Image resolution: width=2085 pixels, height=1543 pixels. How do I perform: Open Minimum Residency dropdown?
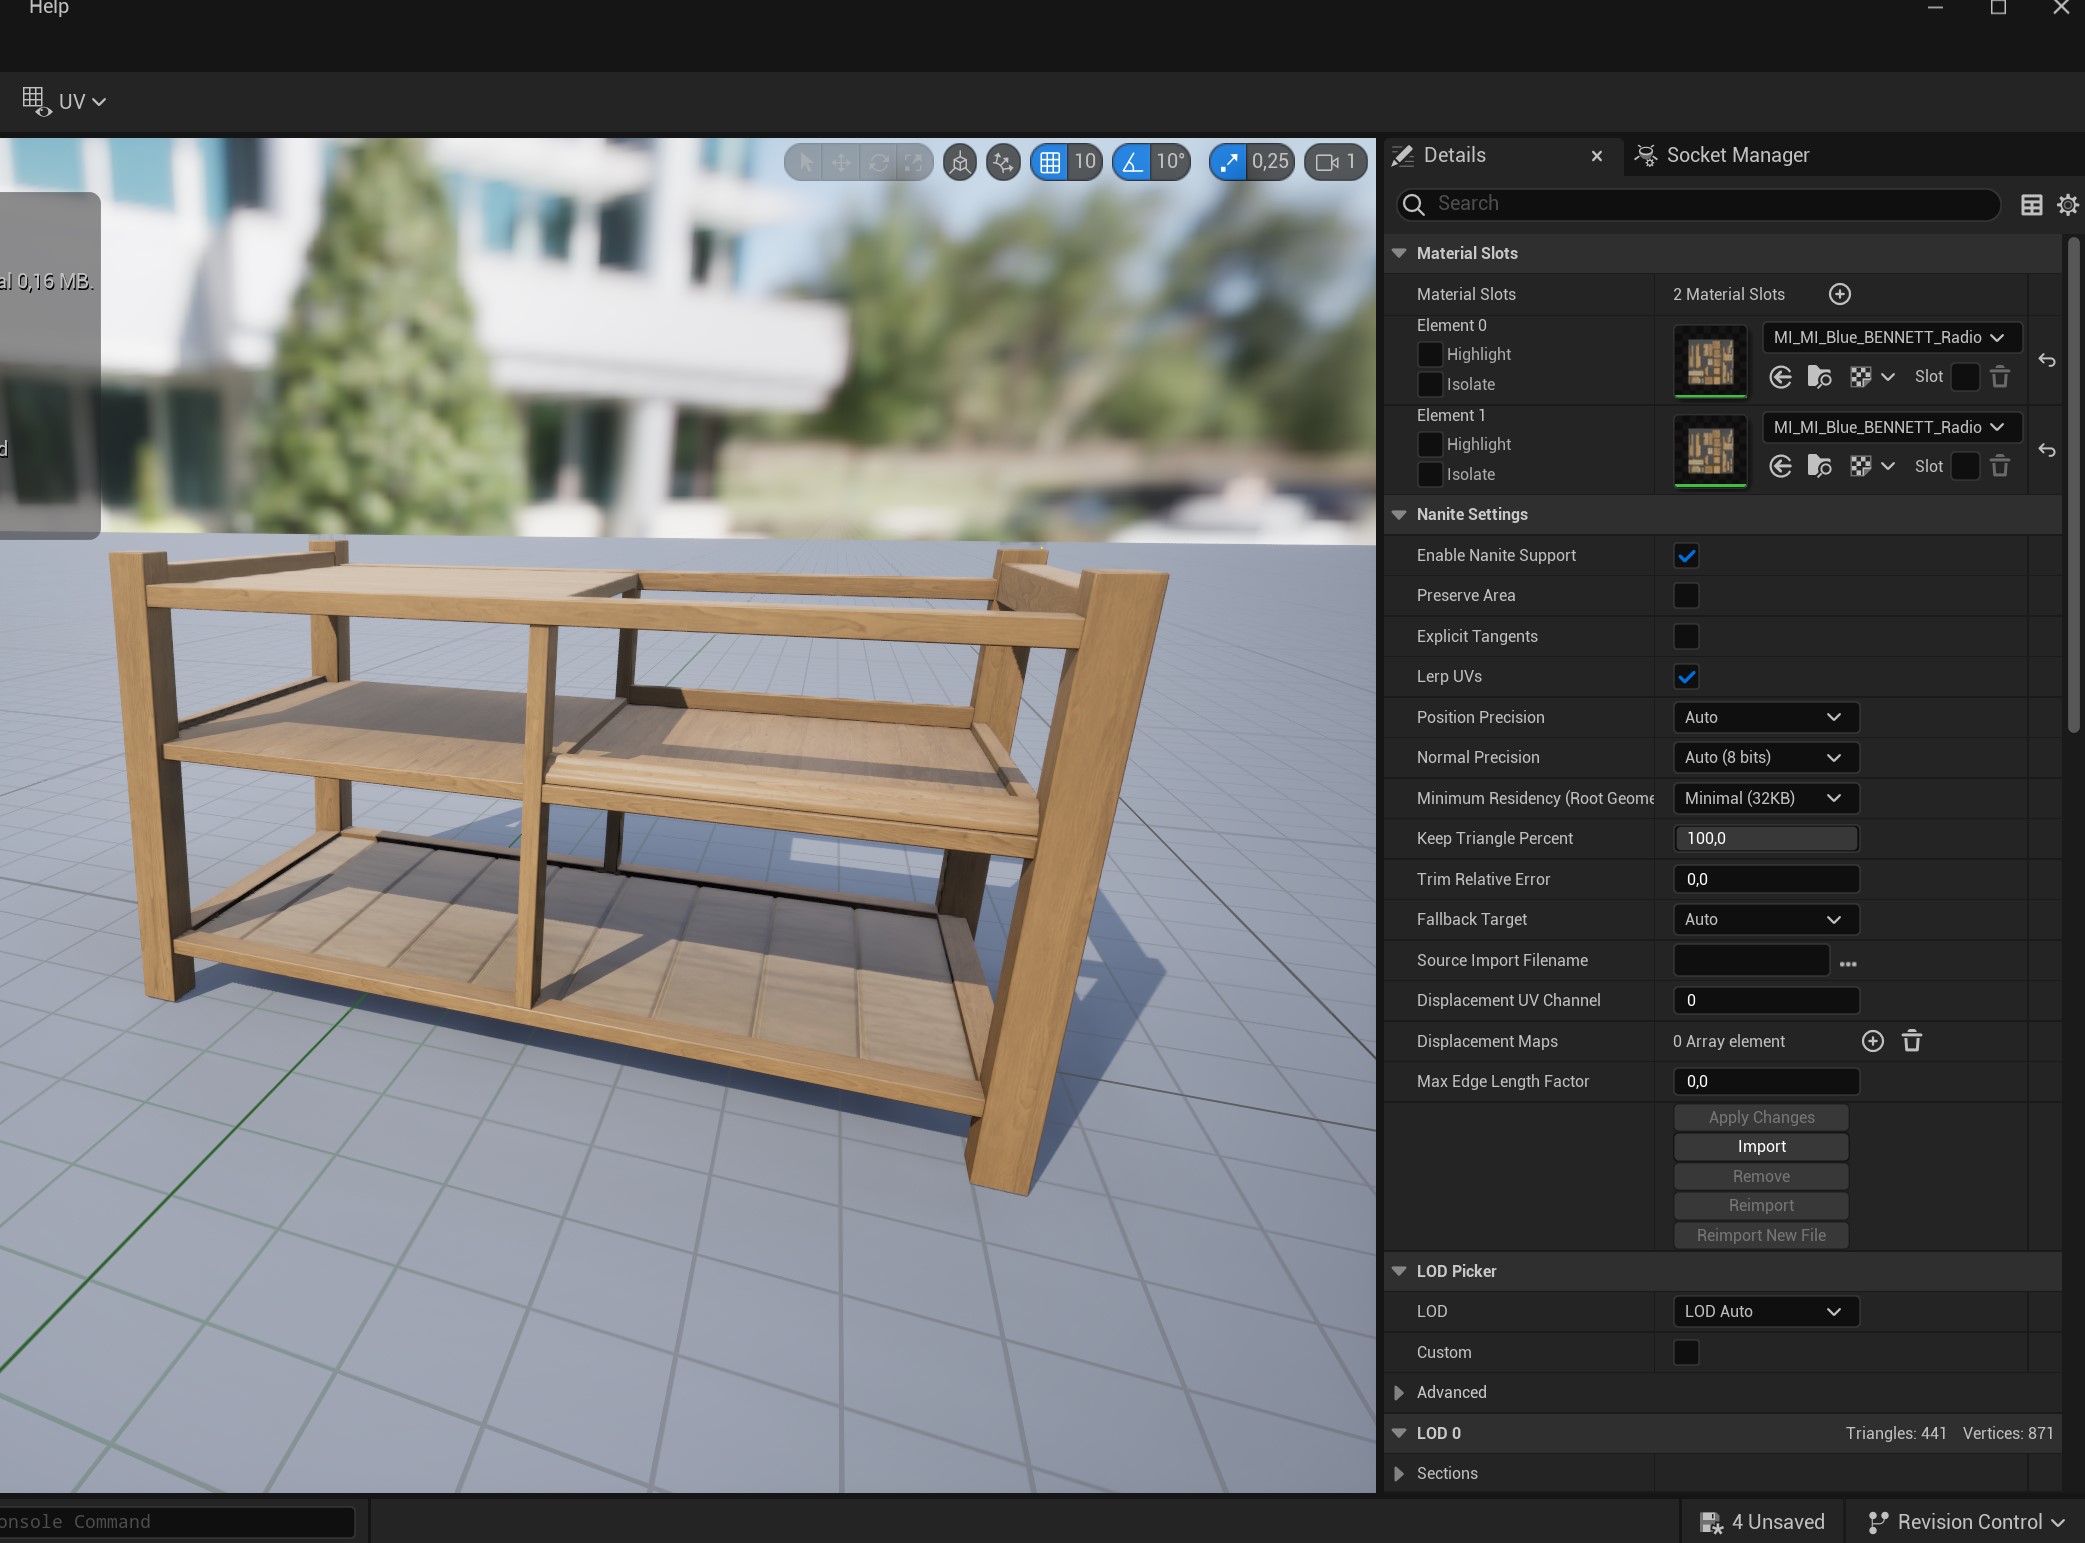point(1765,798)
